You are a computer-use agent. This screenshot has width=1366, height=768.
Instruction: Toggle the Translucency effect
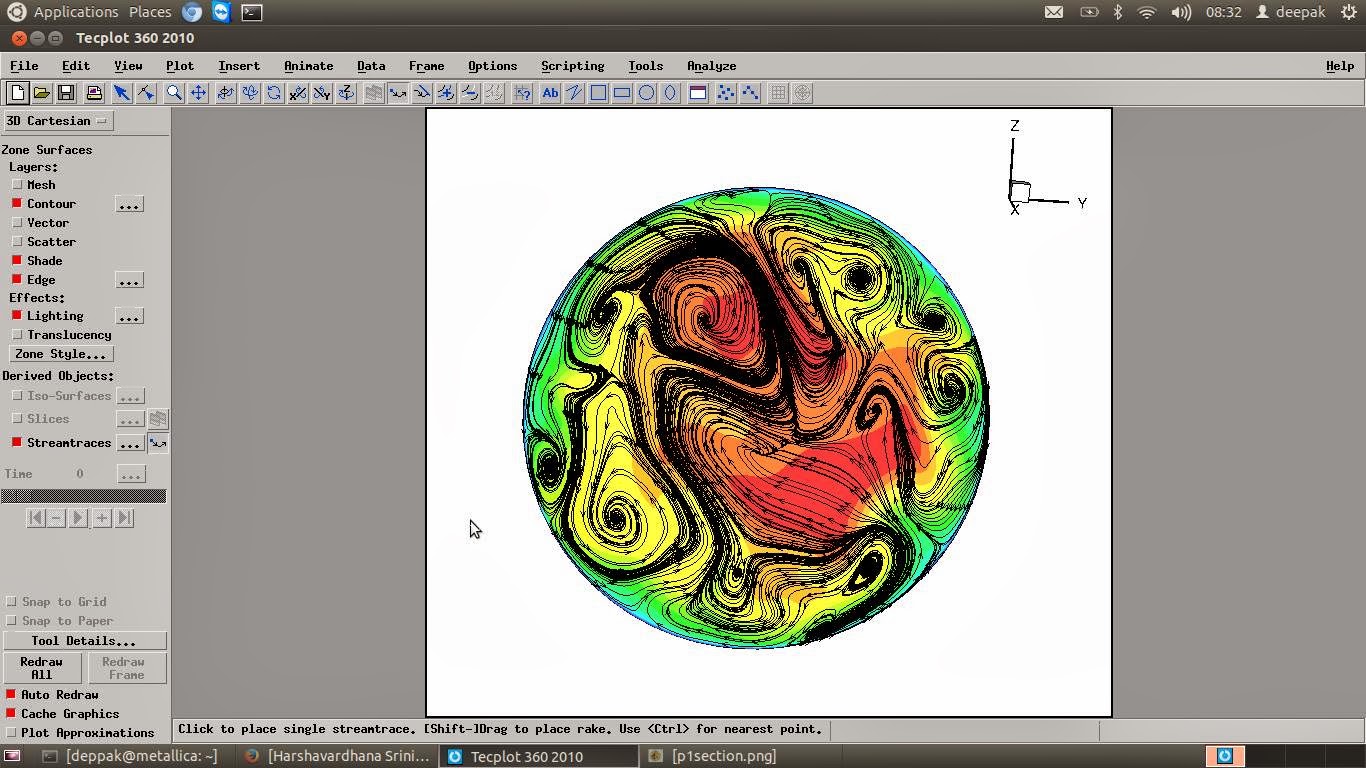pyautogui.click(x=18, y=335)
